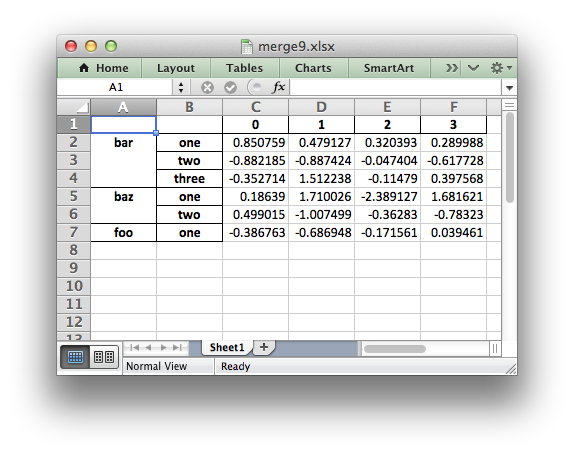Open the Tables ribbon tab
The image size is (574, 454).
tap(244, 68)
